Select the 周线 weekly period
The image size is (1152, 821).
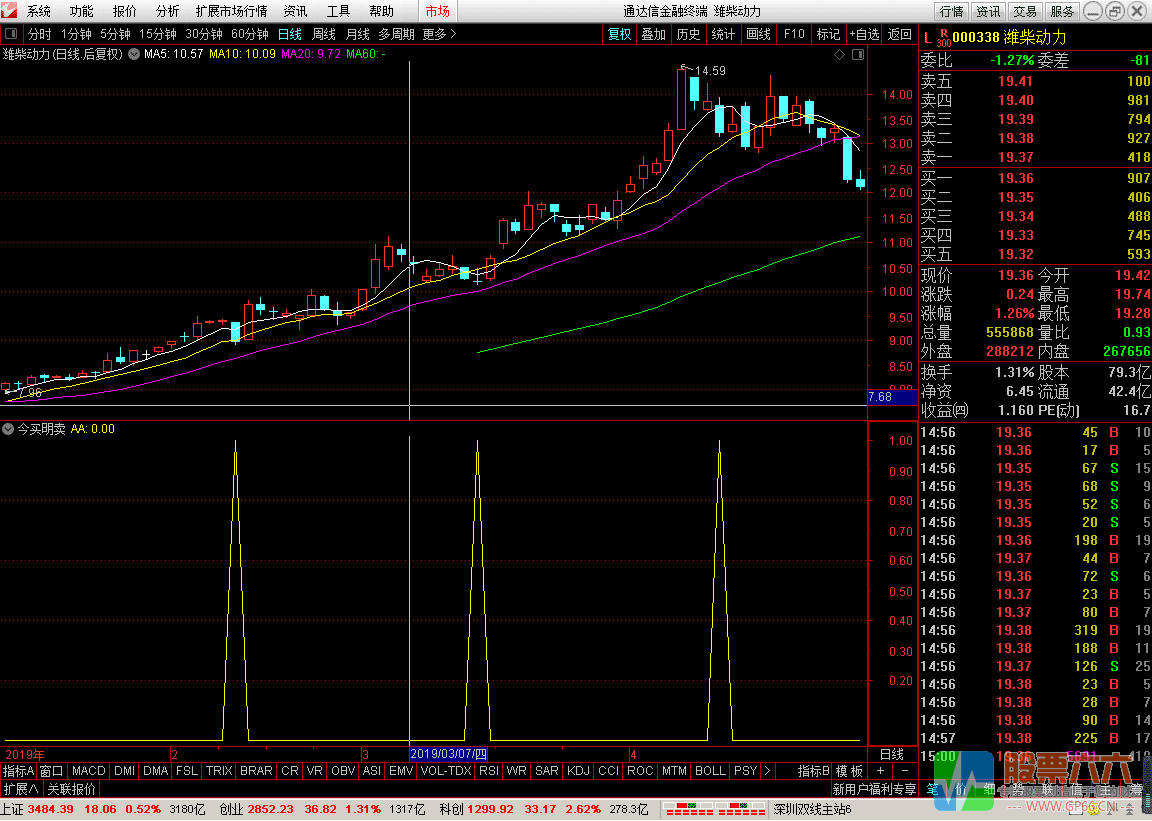tap(323, 34)
